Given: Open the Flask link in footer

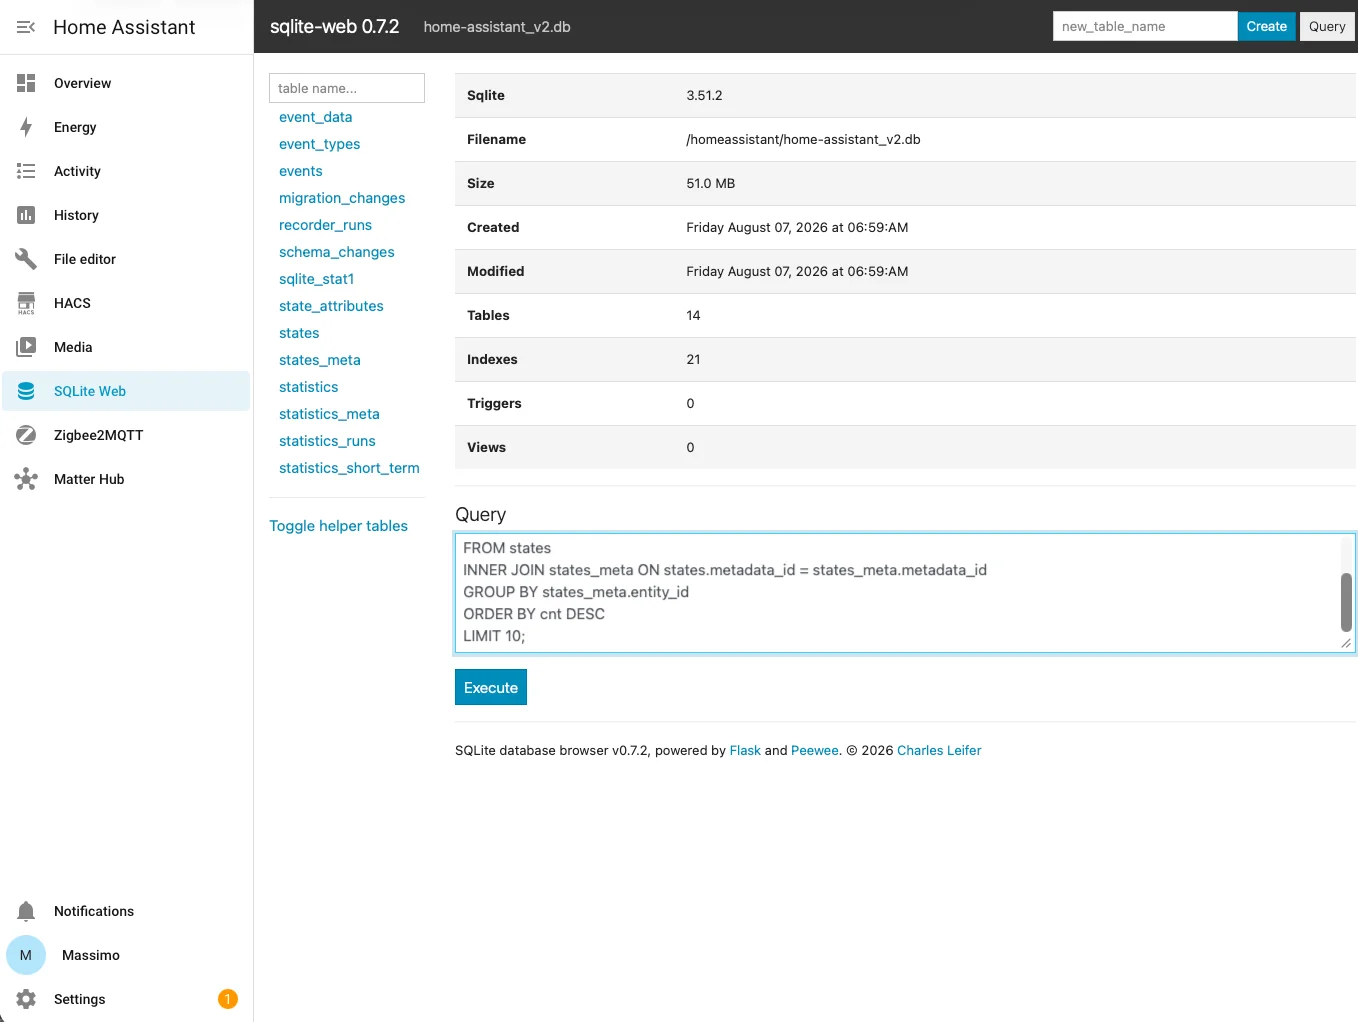Looking at the screenshot, I should coord(745,750).
